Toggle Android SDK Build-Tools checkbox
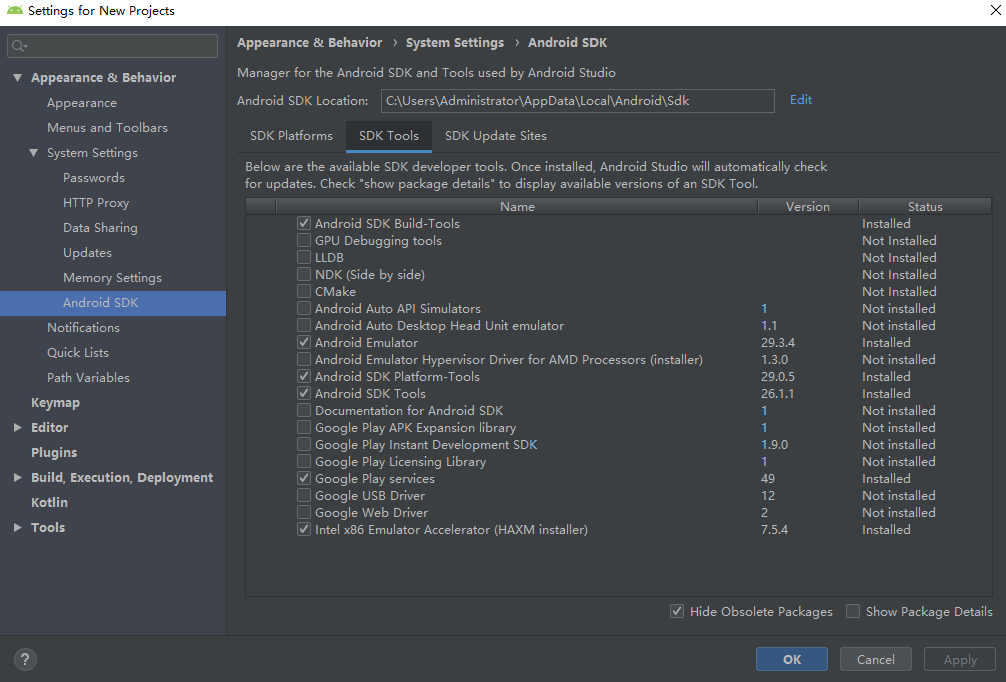The width and height of the screenshot is (1006, 682). coord(304,223)
